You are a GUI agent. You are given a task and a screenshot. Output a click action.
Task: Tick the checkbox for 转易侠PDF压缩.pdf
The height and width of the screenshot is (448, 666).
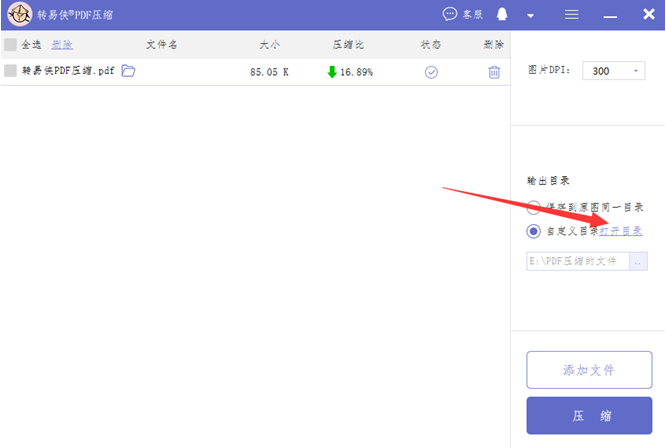tap(10, 70)
